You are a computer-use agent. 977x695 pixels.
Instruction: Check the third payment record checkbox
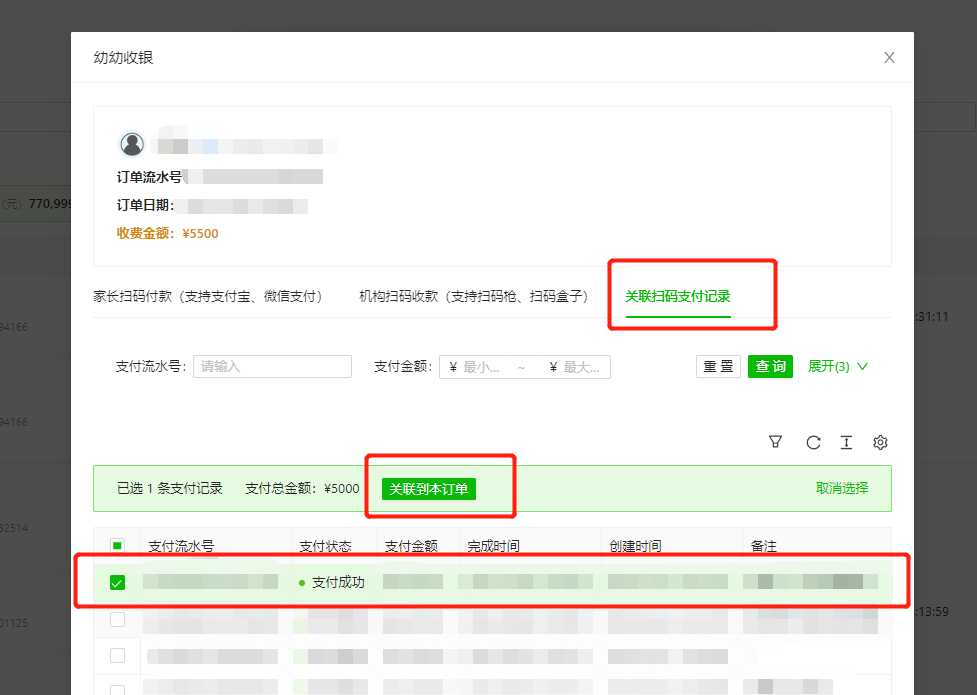pyautogui.click(x=117, y=656)
